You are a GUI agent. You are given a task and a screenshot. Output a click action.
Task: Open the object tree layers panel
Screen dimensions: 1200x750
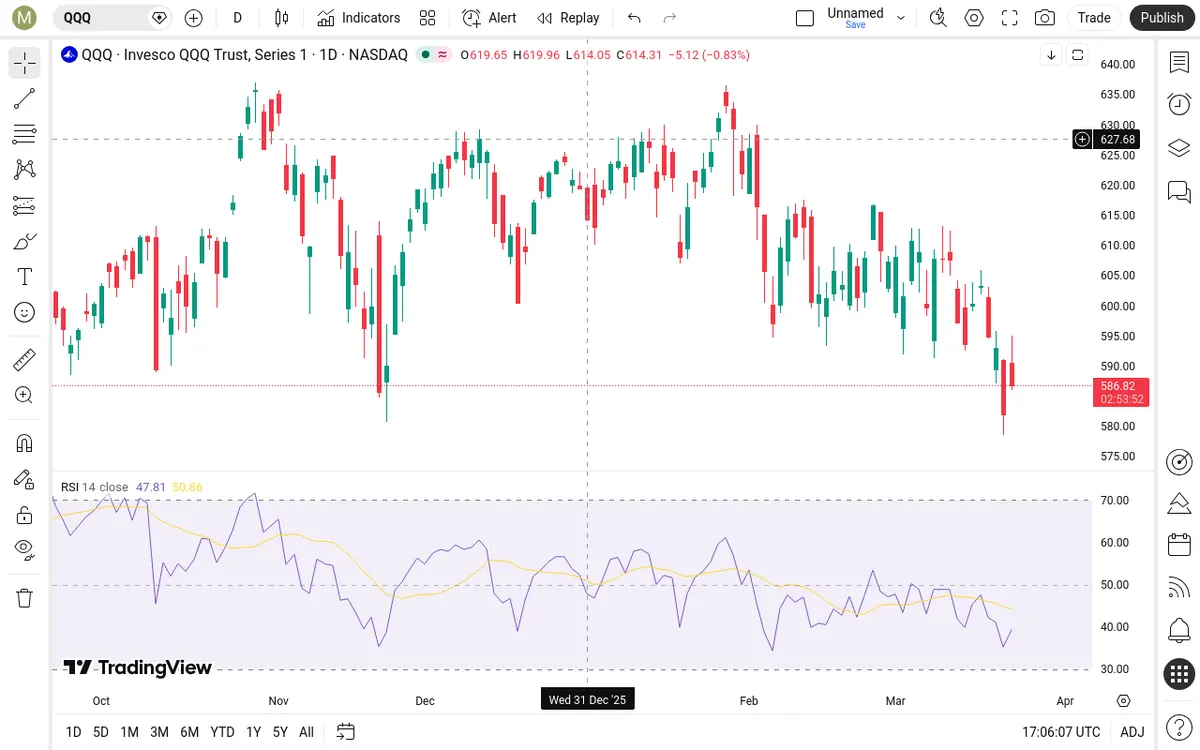click(x=1179, y=148)
